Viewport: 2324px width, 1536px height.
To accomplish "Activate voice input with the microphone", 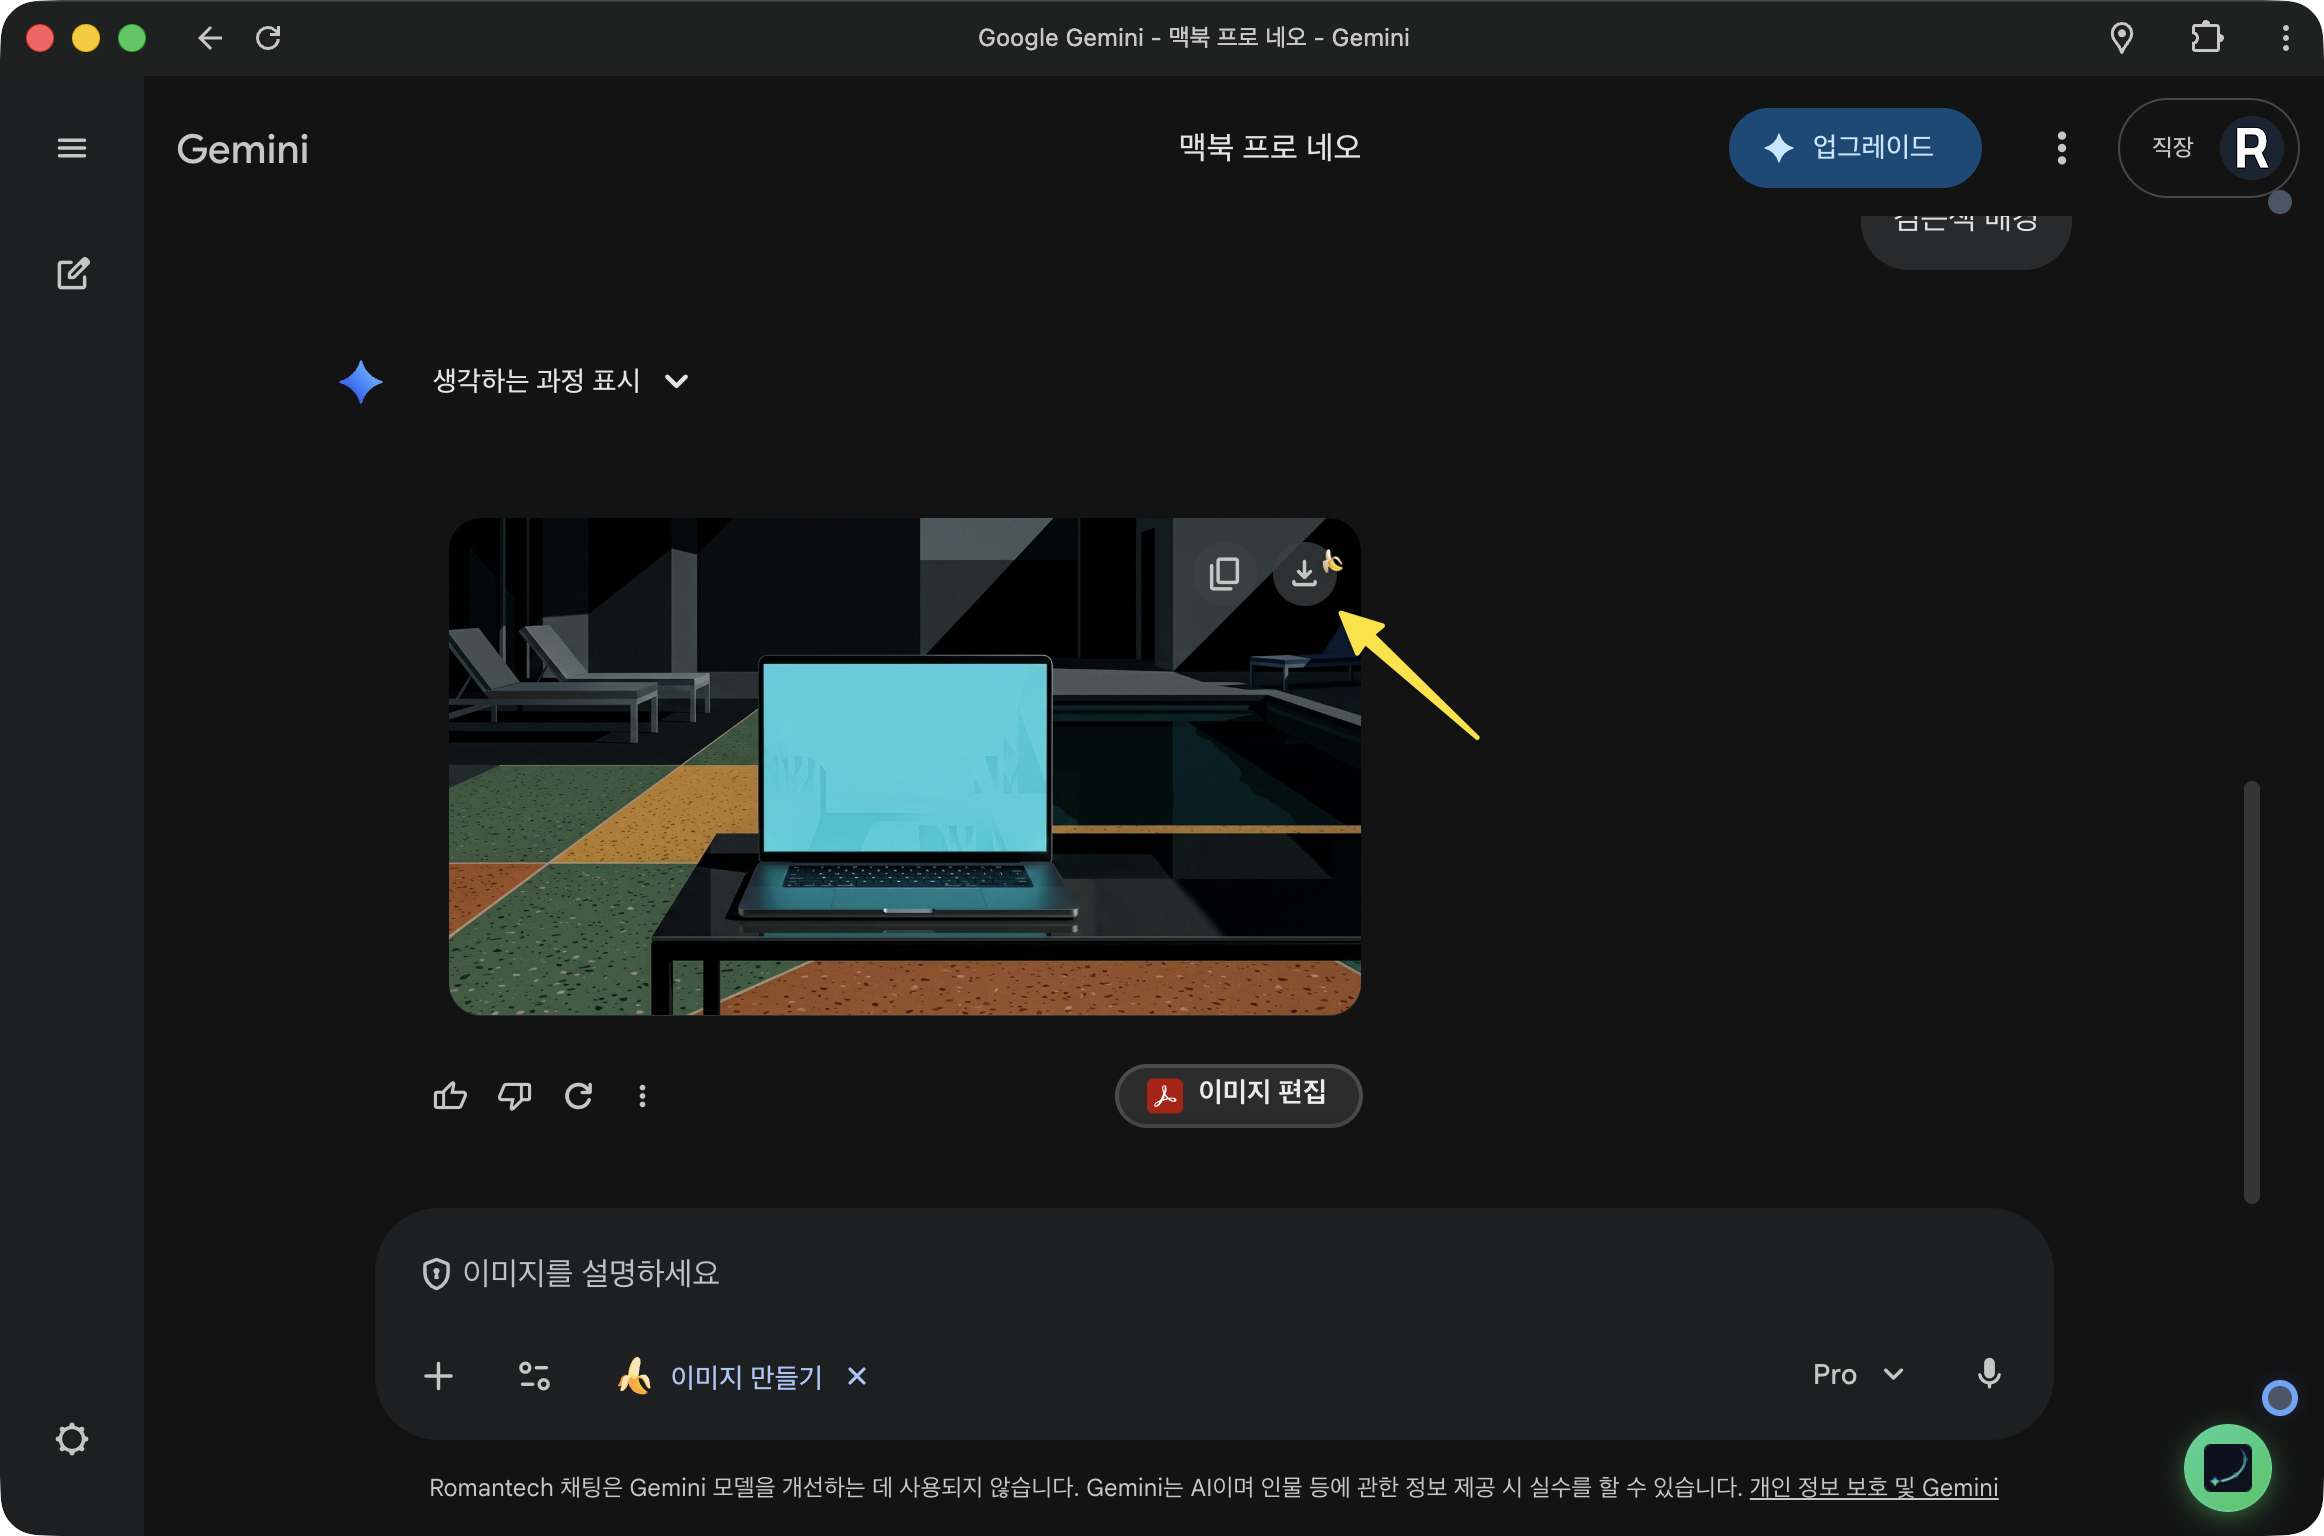I will pyautogui.click(x=1990, y=1374).
